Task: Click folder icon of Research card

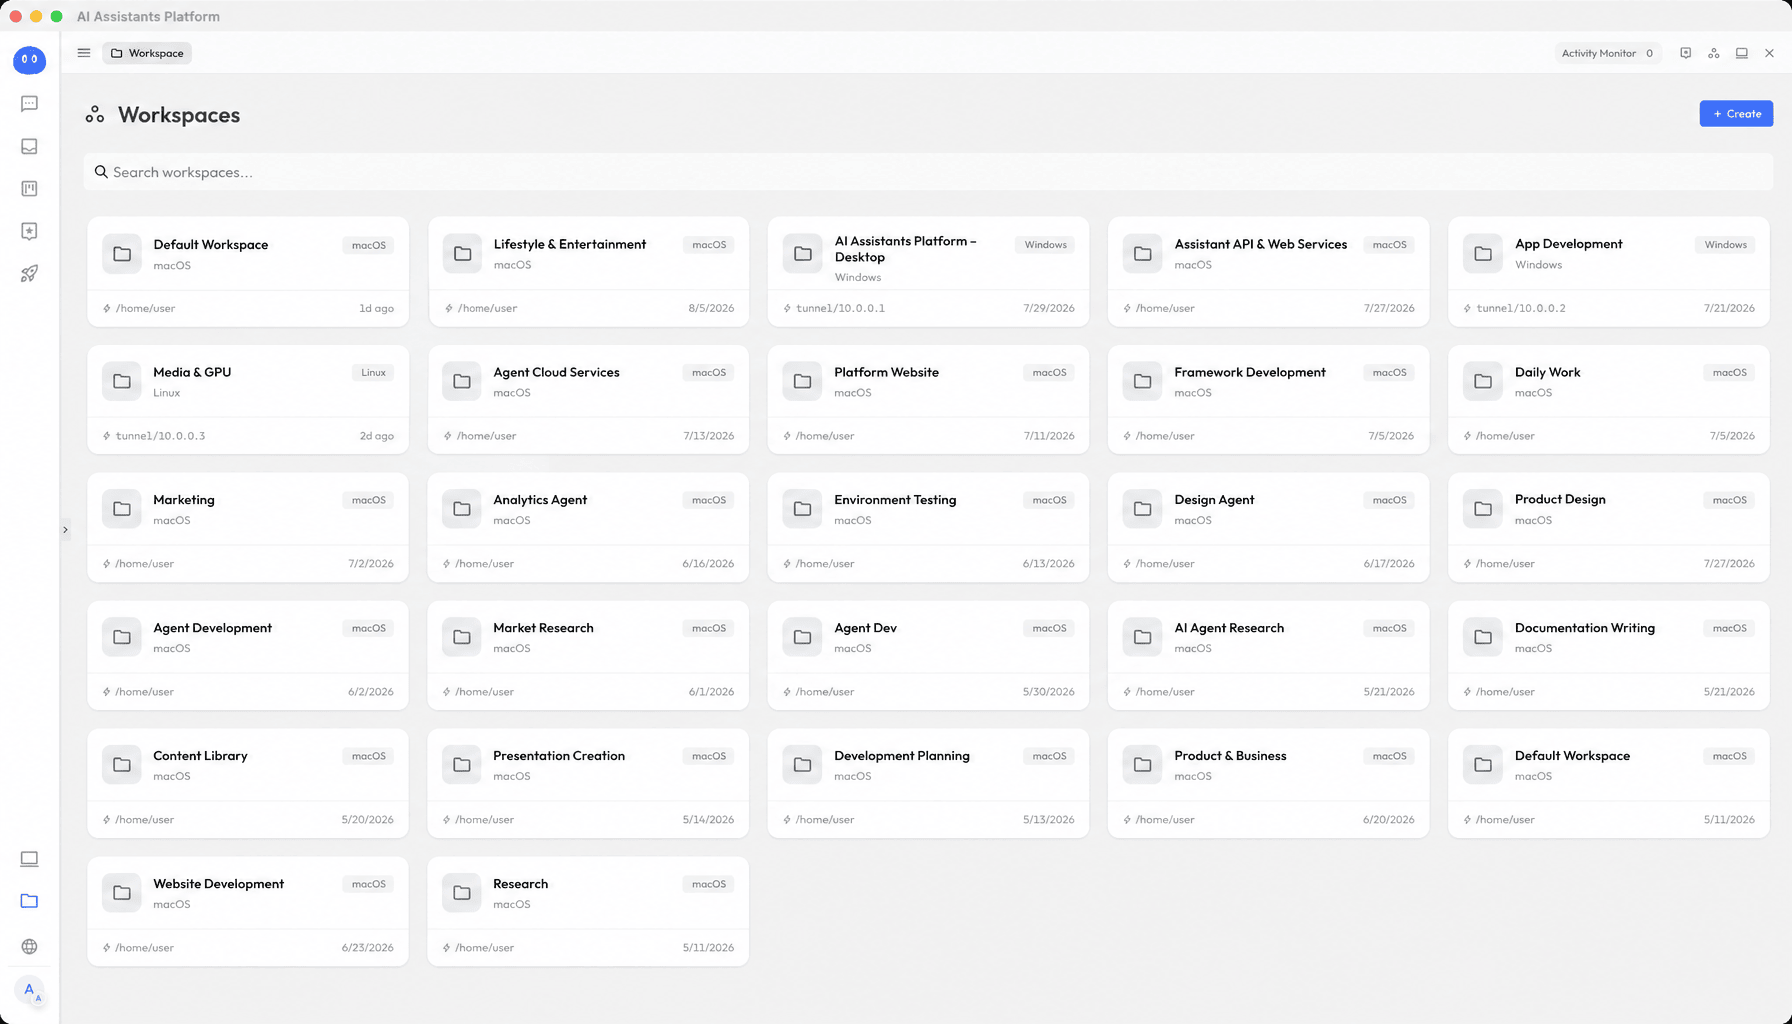Action: point(462,893)
